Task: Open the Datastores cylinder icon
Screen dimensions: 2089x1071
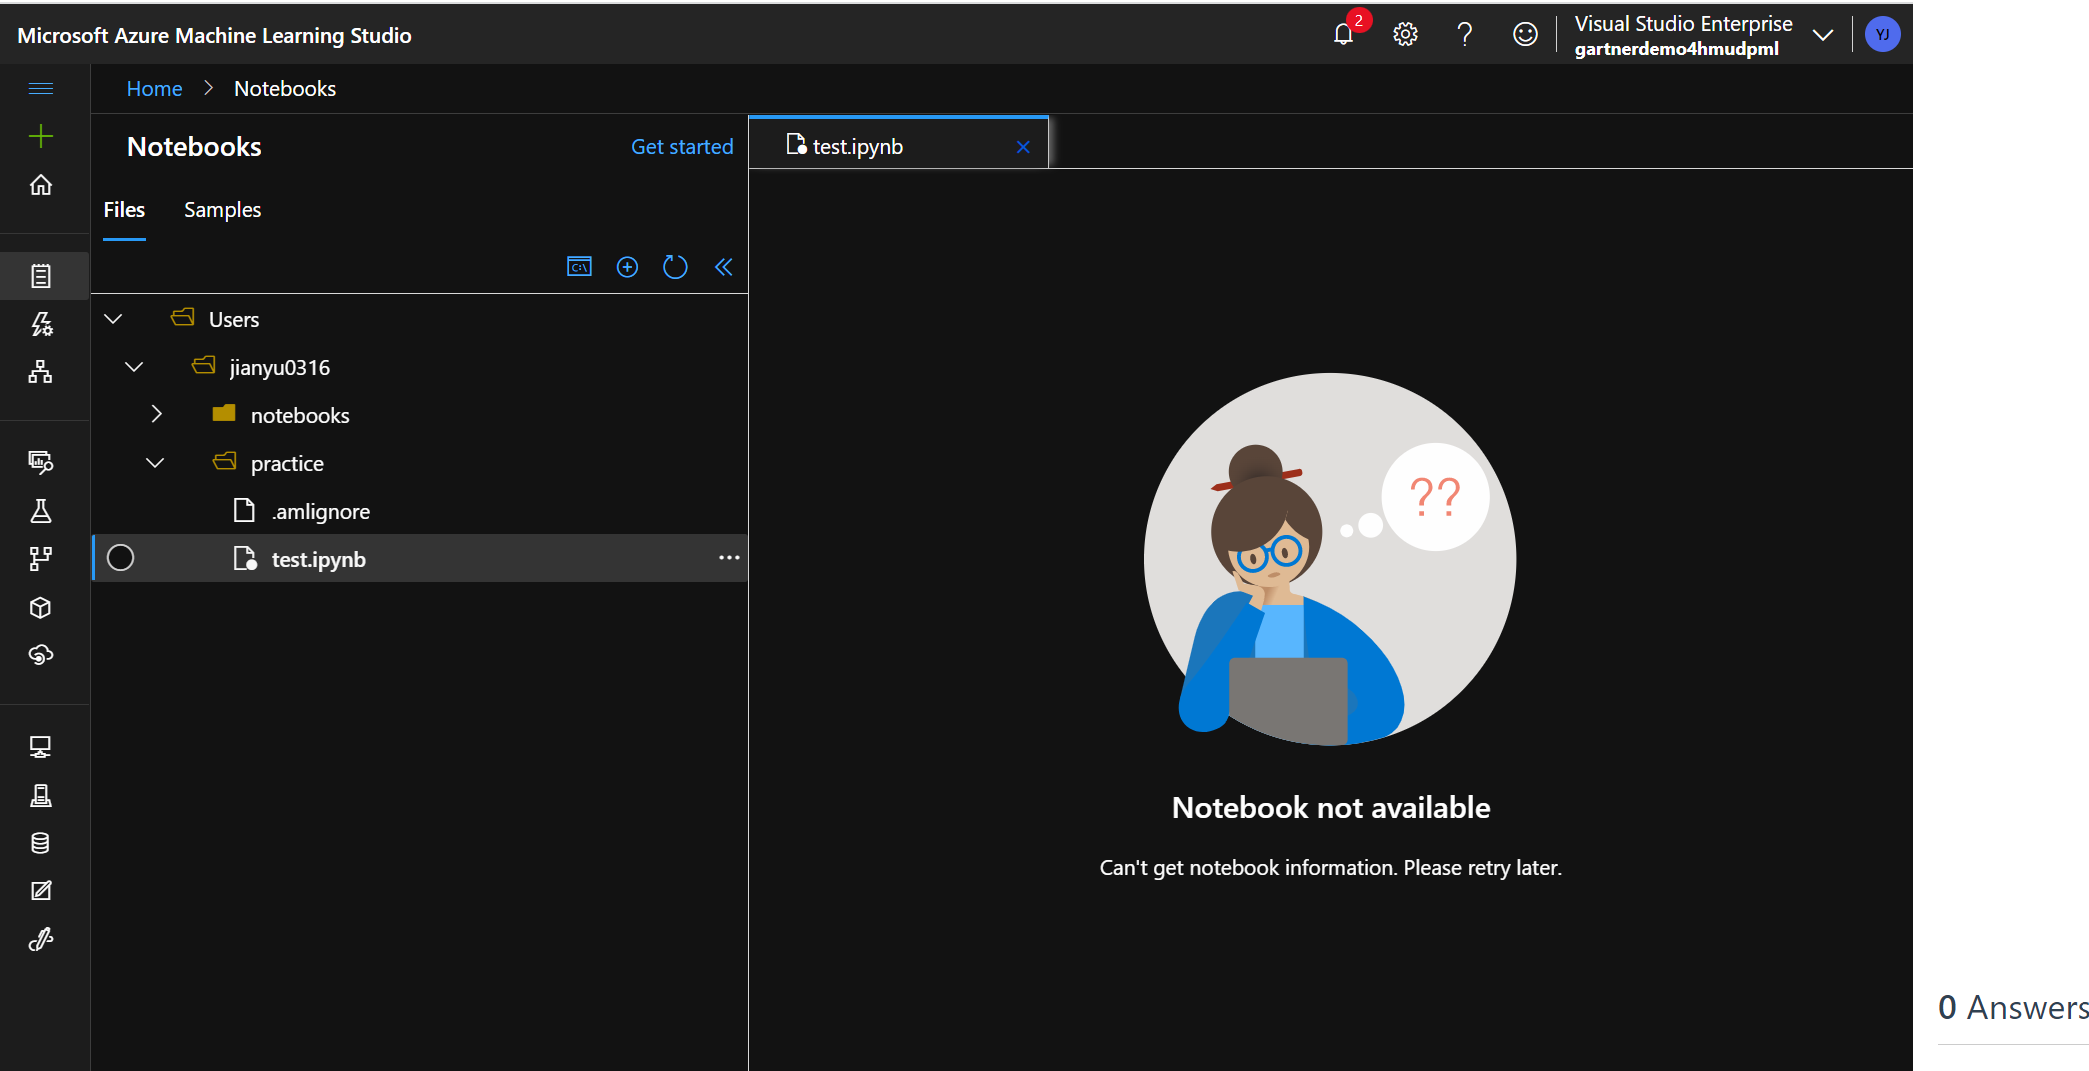Action: pyautogui.click(x=41, y=843)
